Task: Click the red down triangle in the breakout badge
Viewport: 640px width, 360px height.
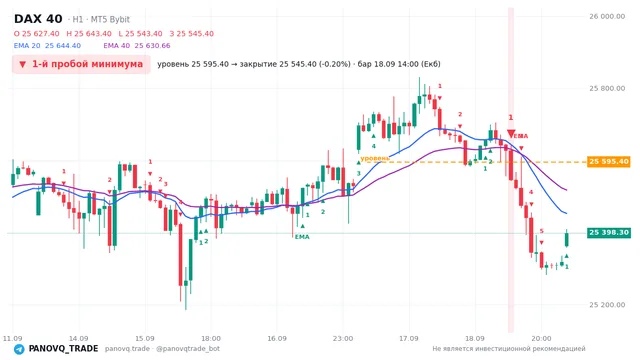Action: point(22,64)
